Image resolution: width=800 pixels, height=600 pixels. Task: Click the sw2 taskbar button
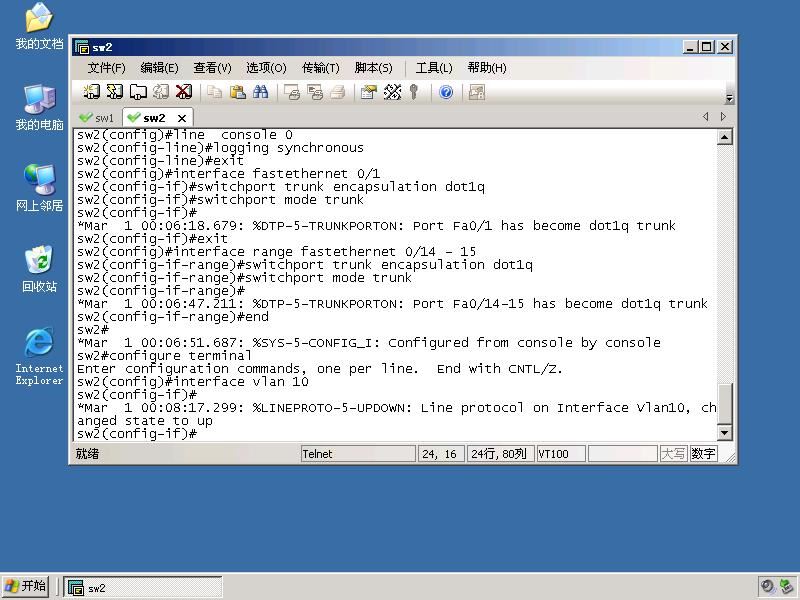tap(143, 587)
